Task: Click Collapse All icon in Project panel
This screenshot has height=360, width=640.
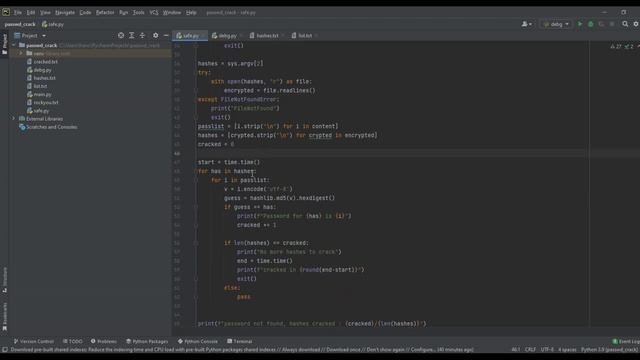Action: pos(142,36)
